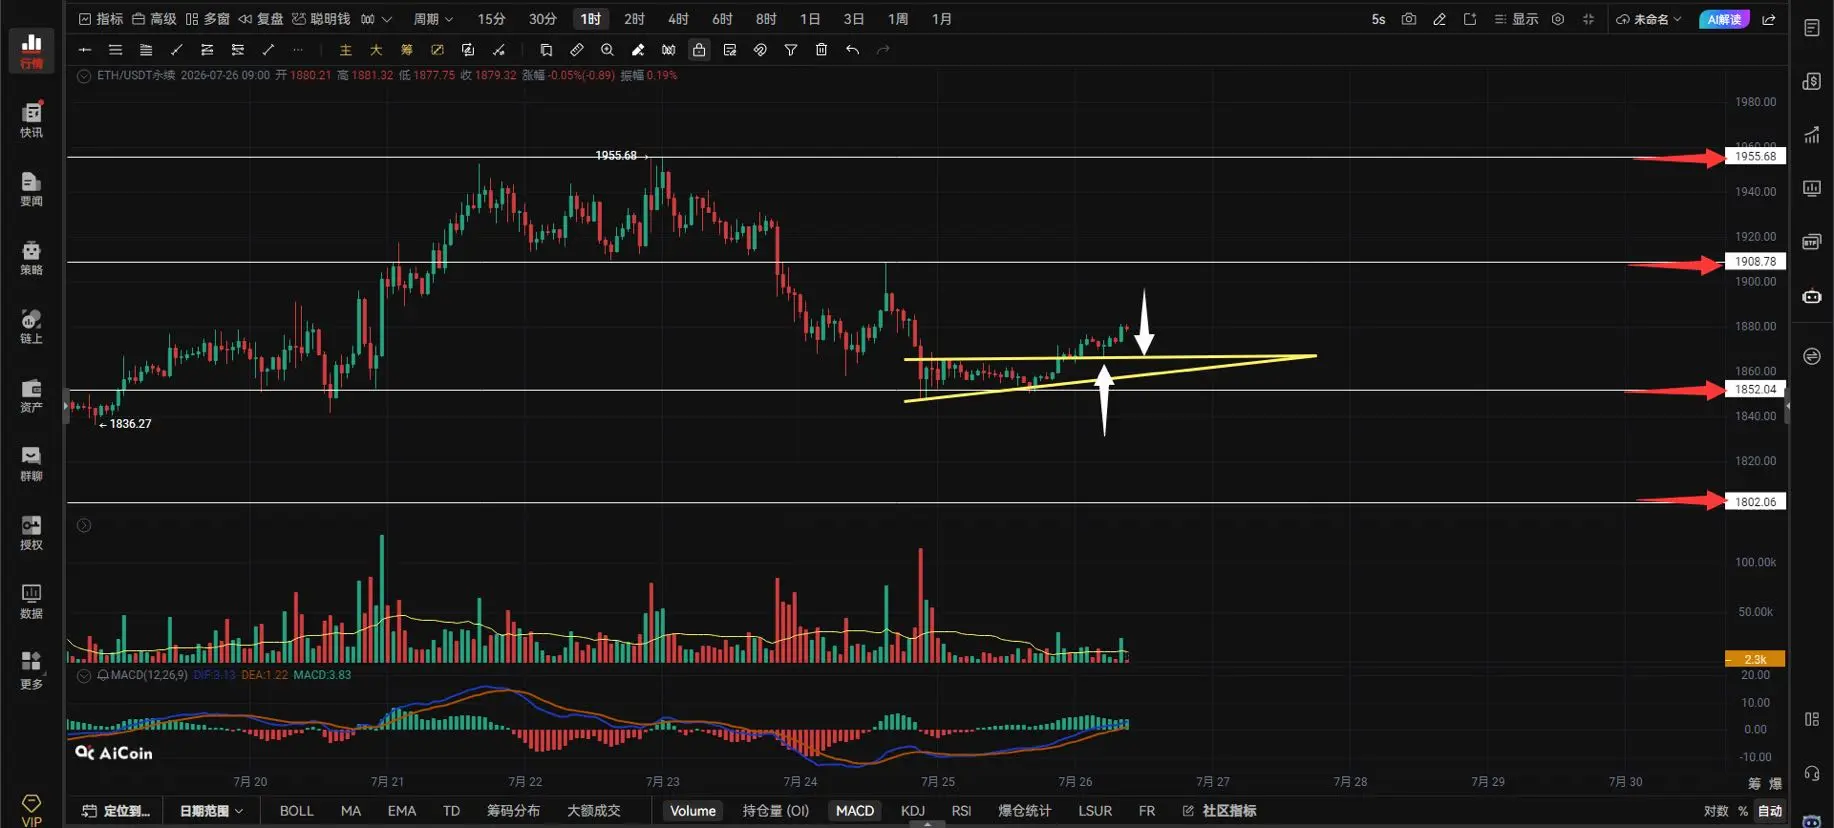1834x828 pixels.
Task: Select the KDJ indicator tab
Action: point(913,811)
